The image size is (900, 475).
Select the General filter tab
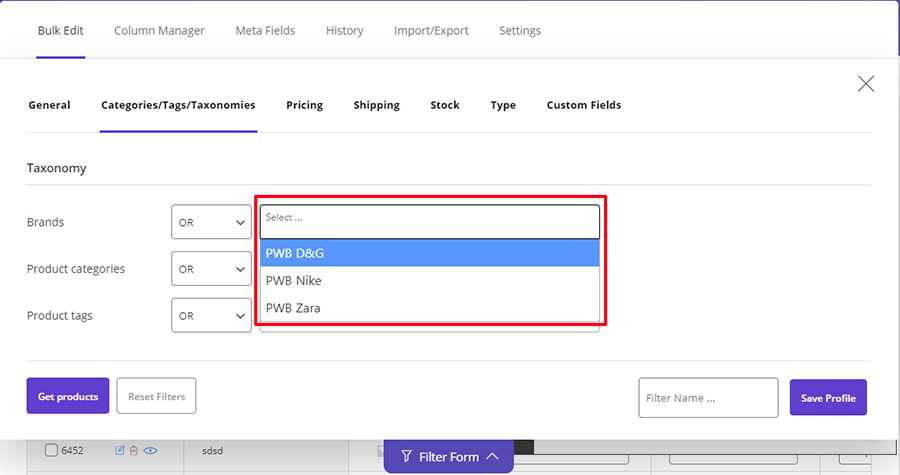pos(49,105)
